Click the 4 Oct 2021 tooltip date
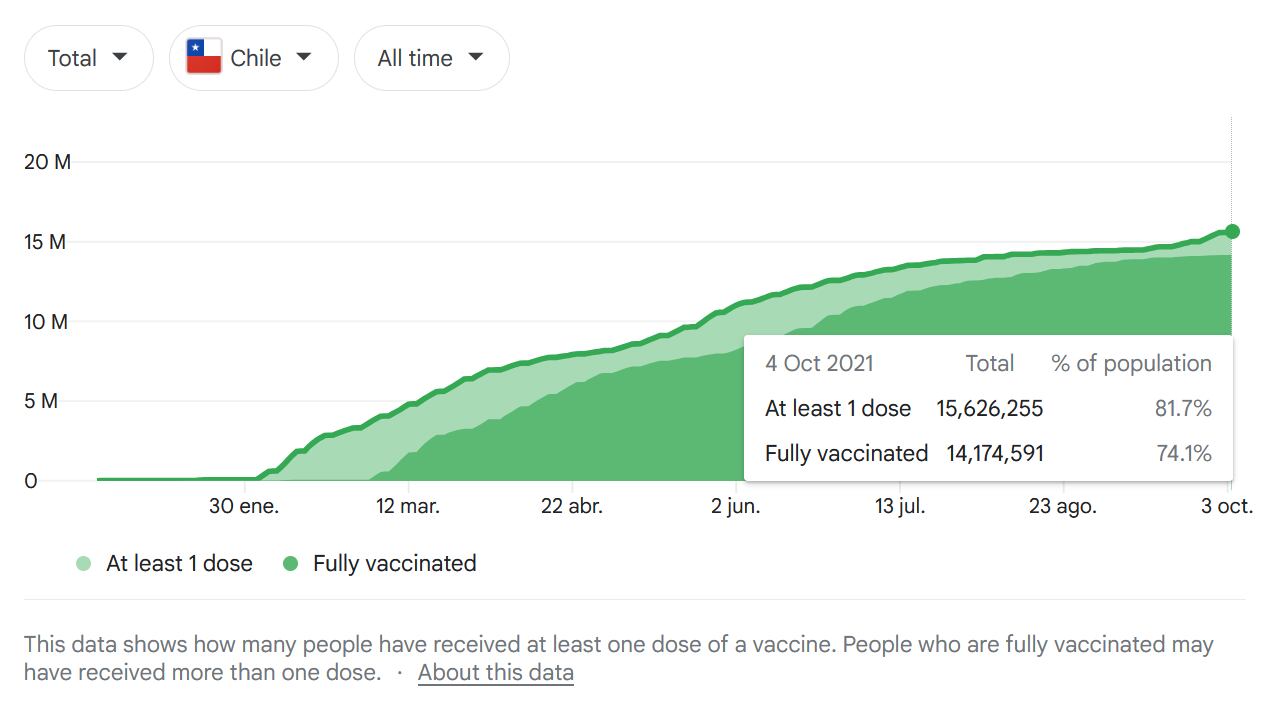This screenshot has width=1273, height=704. [x=819, y=364]
